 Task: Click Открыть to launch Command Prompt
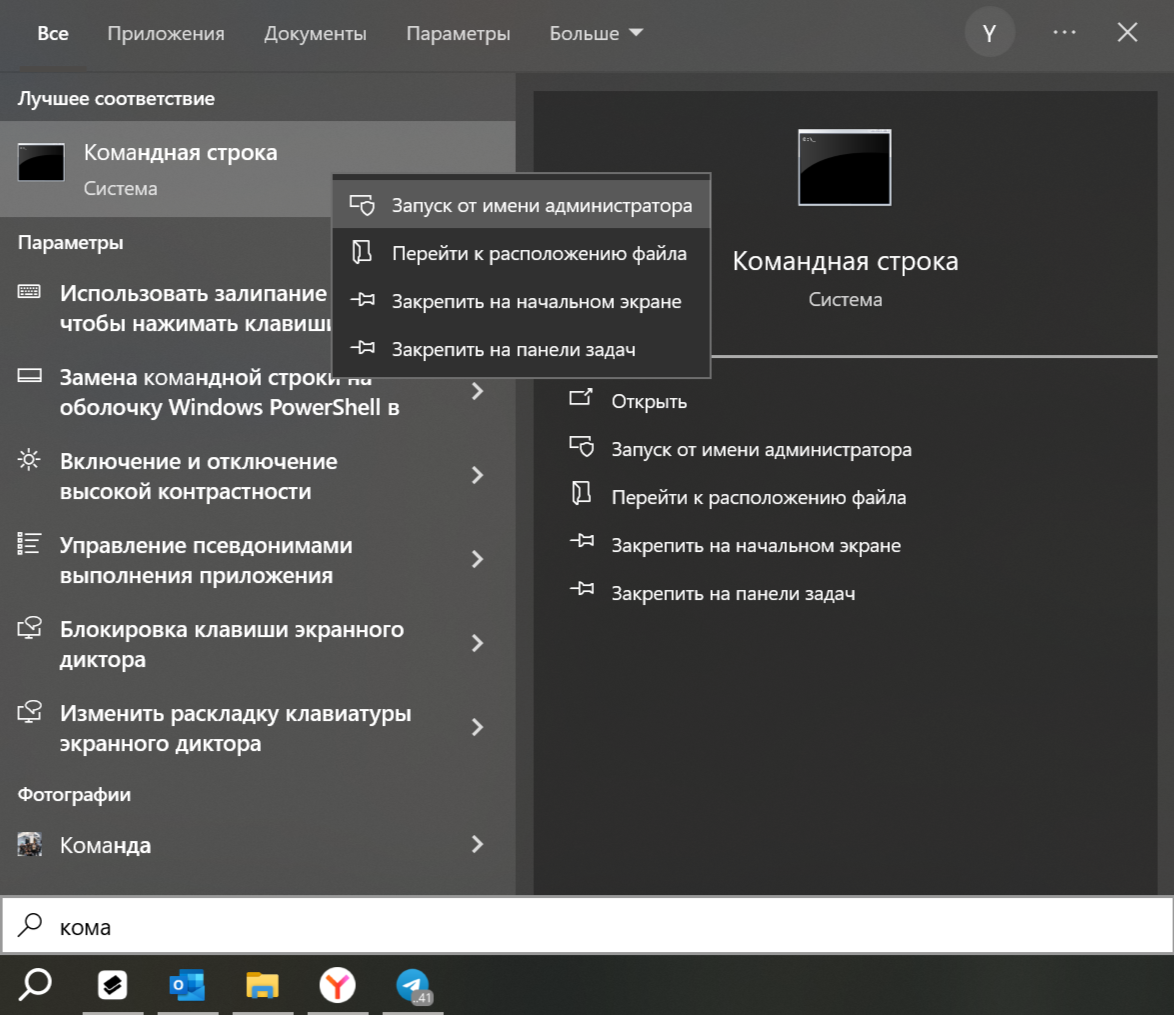point(651,400)
